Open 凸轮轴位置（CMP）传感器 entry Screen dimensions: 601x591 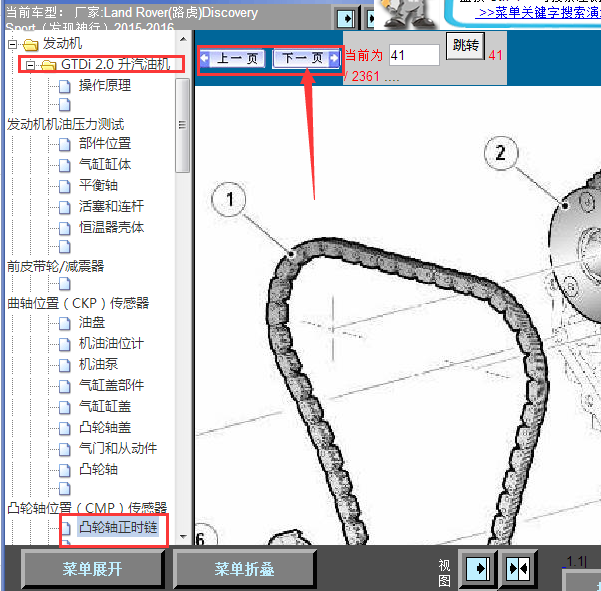[87, 508]
